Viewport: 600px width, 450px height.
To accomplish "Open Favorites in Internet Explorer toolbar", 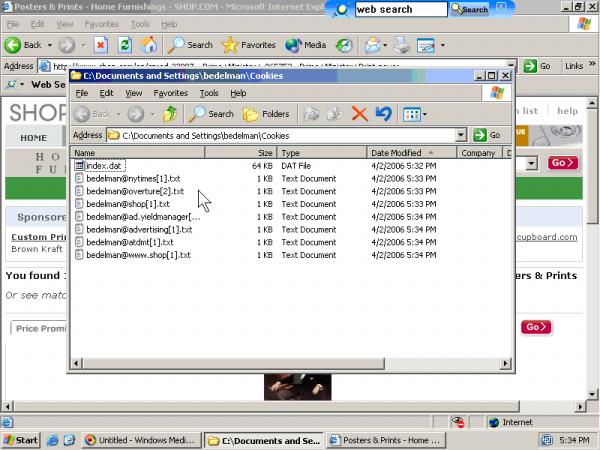I will tap(249, 45).
